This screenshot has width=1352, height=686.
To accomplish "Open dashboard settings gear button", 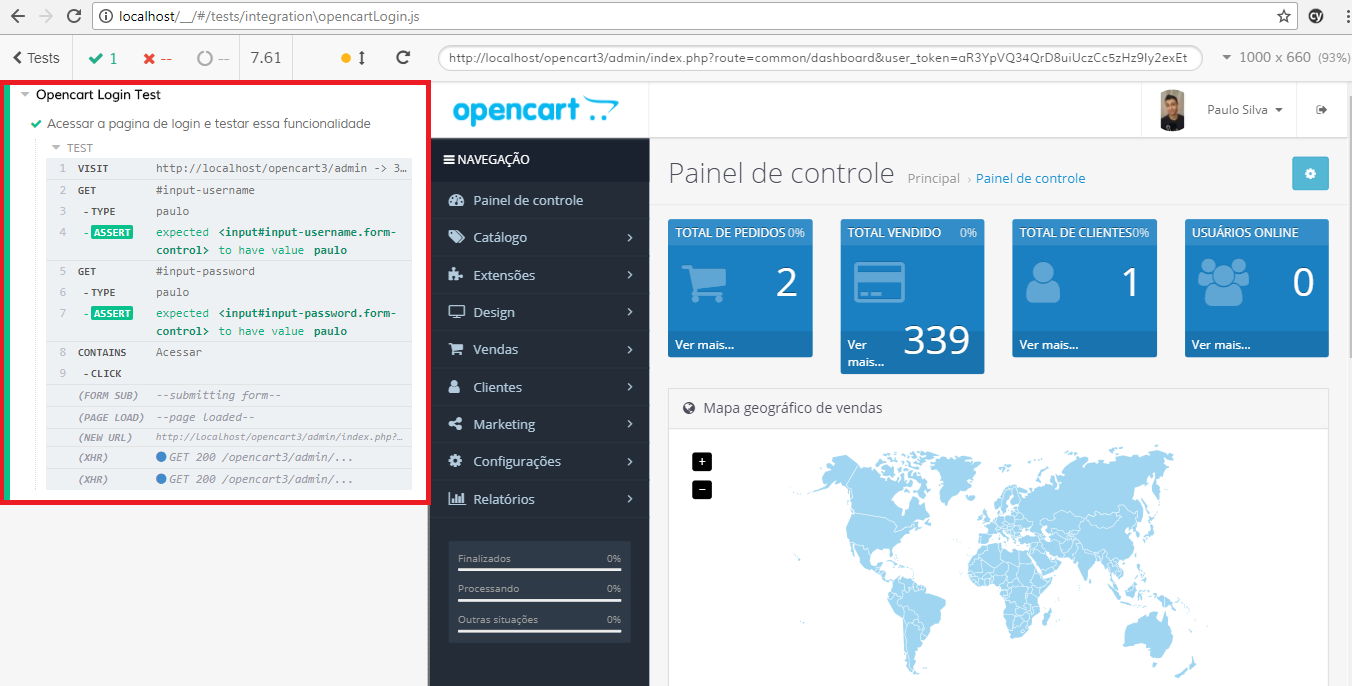I will click(x=1310, y=173).
